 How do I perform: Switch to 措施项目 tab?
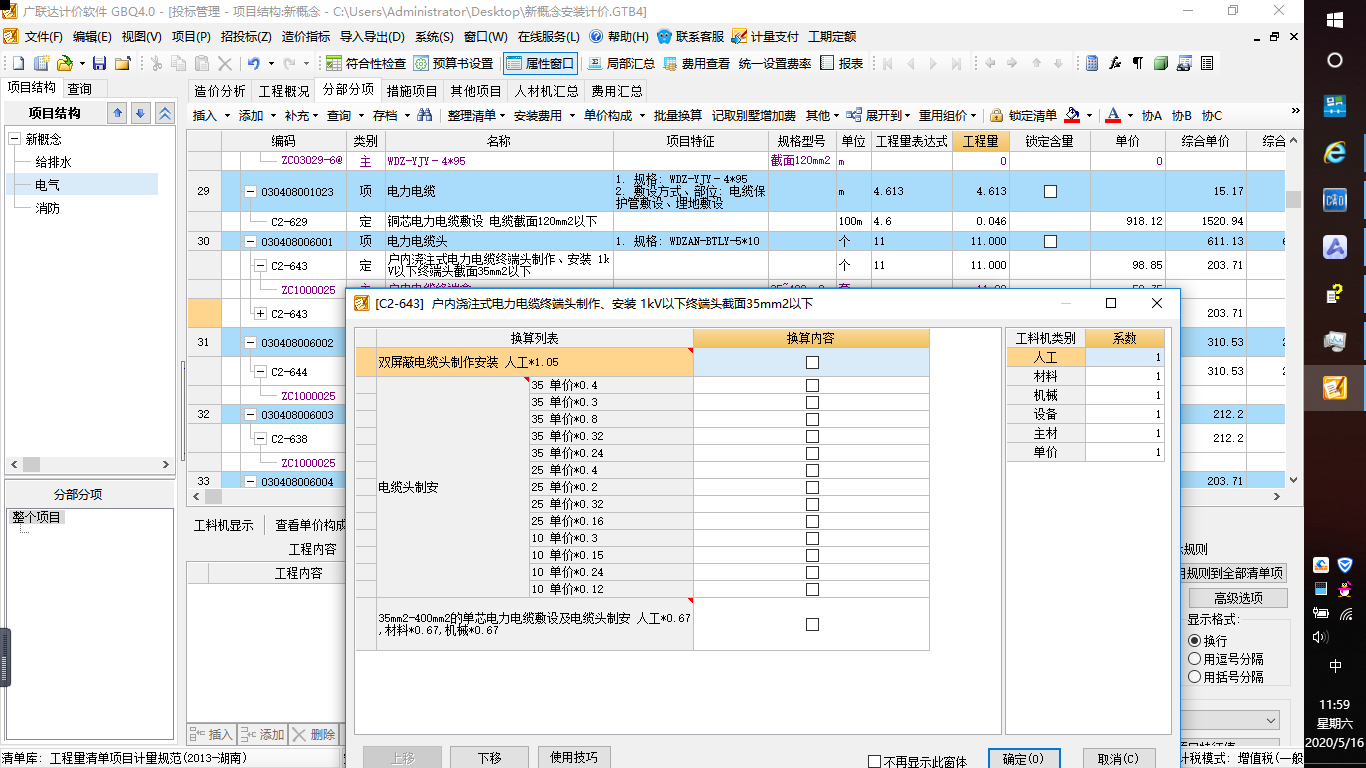(412, 90)
